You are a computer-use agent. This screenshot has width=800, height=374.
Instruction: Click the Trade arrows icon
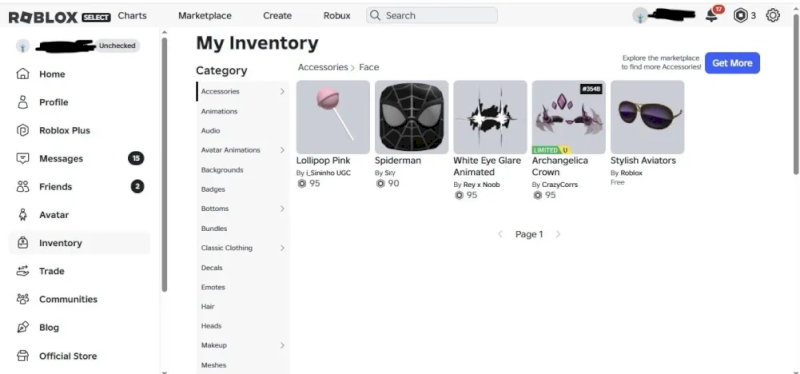click(x=22, y=271)
